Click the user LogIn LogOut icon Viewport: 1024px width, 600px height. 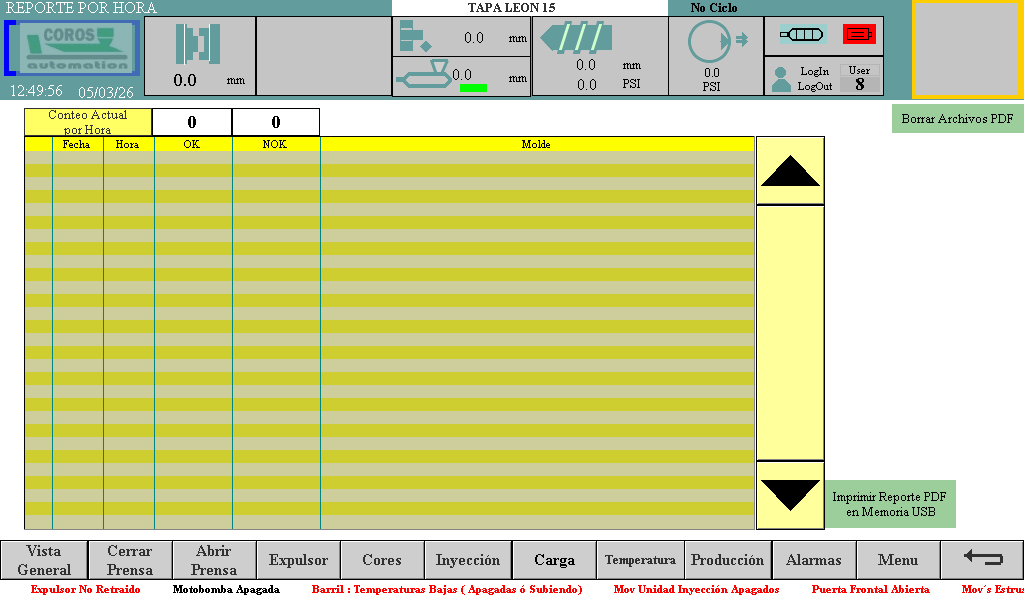point(782,79)
